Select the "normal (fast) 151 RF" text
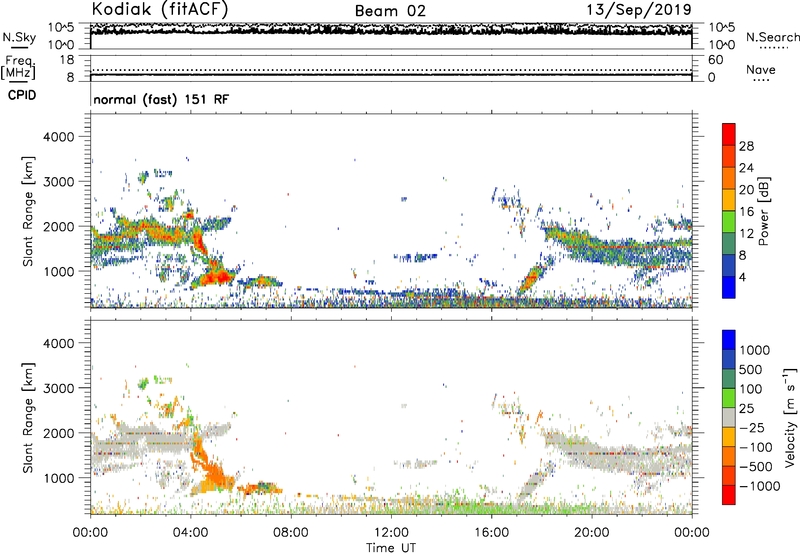The height and width of the screenshot is (554, 800). point(161,99)
